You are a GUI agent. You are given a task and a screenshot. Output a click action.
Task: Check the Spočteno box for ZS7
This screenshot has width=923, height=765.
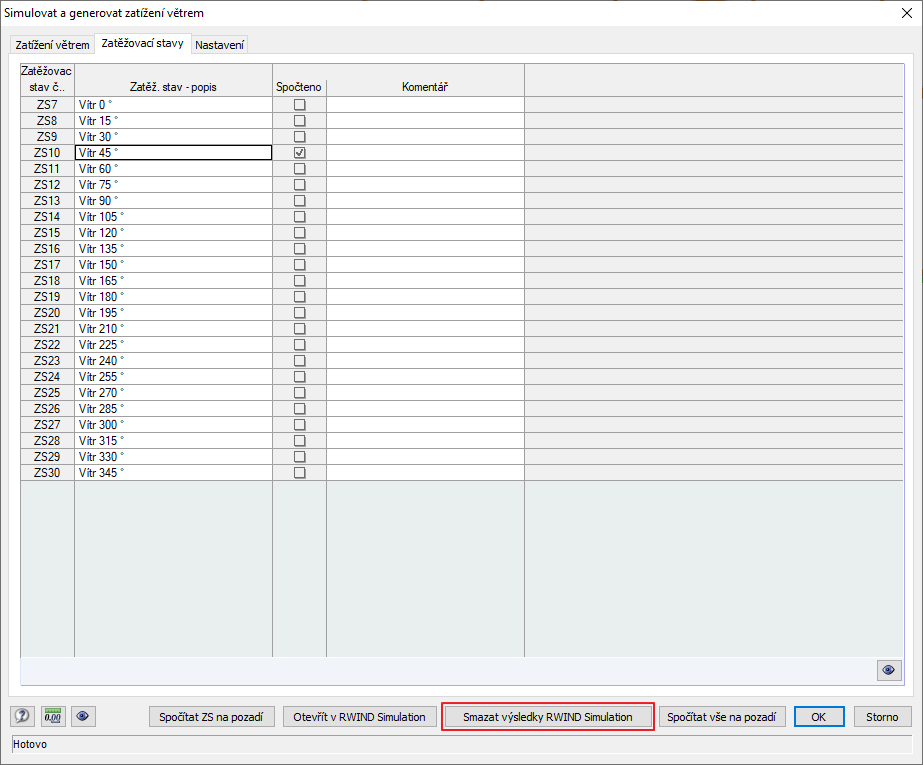click(298, 104)
